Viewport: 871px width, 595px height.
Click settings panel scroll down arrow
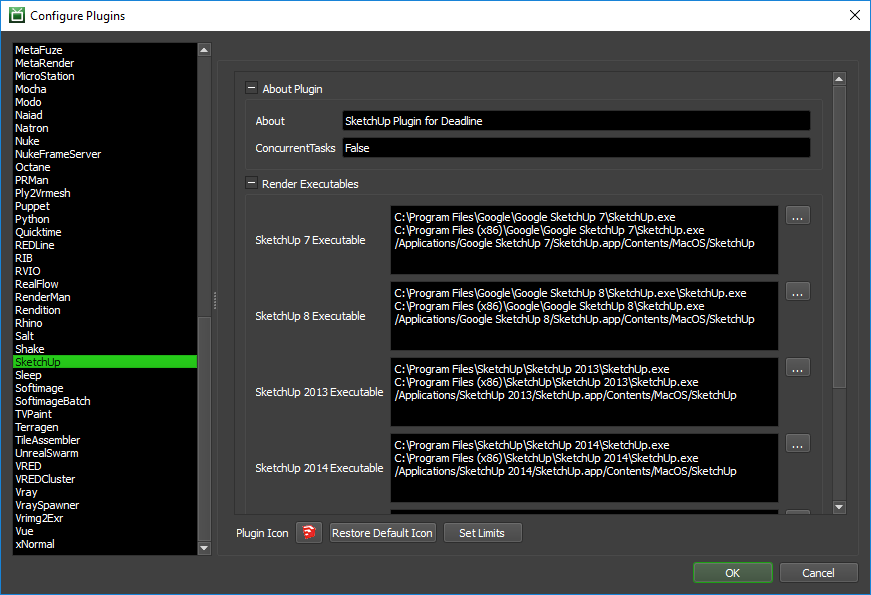coord(839,507)
